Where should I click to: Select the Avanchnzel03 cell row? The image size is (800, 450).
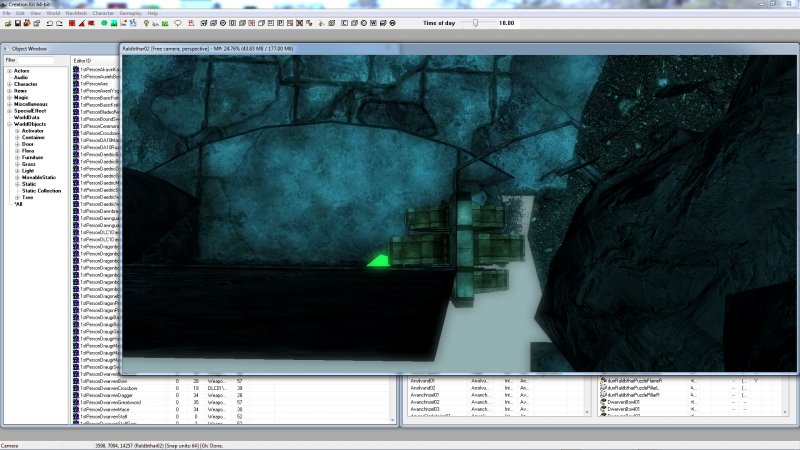tap(495, 410)
